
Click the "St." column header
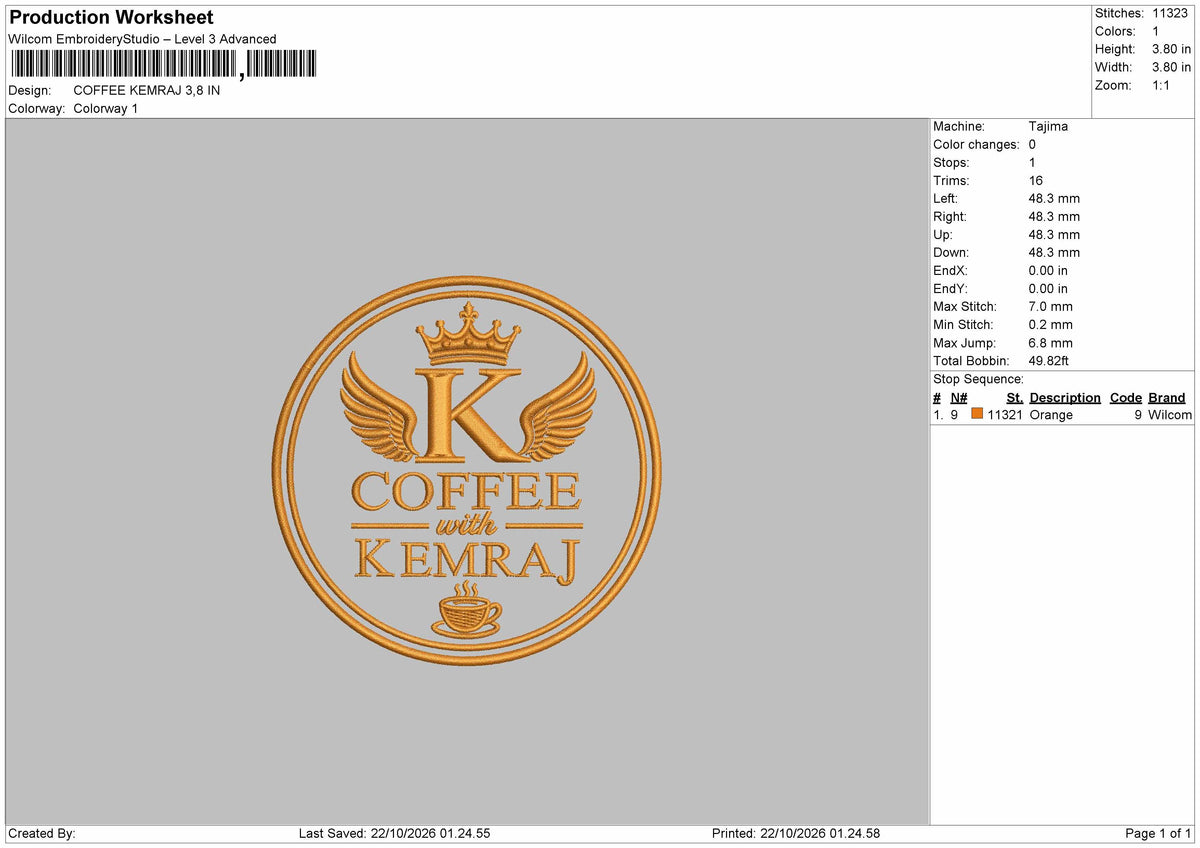(1015, 397)
